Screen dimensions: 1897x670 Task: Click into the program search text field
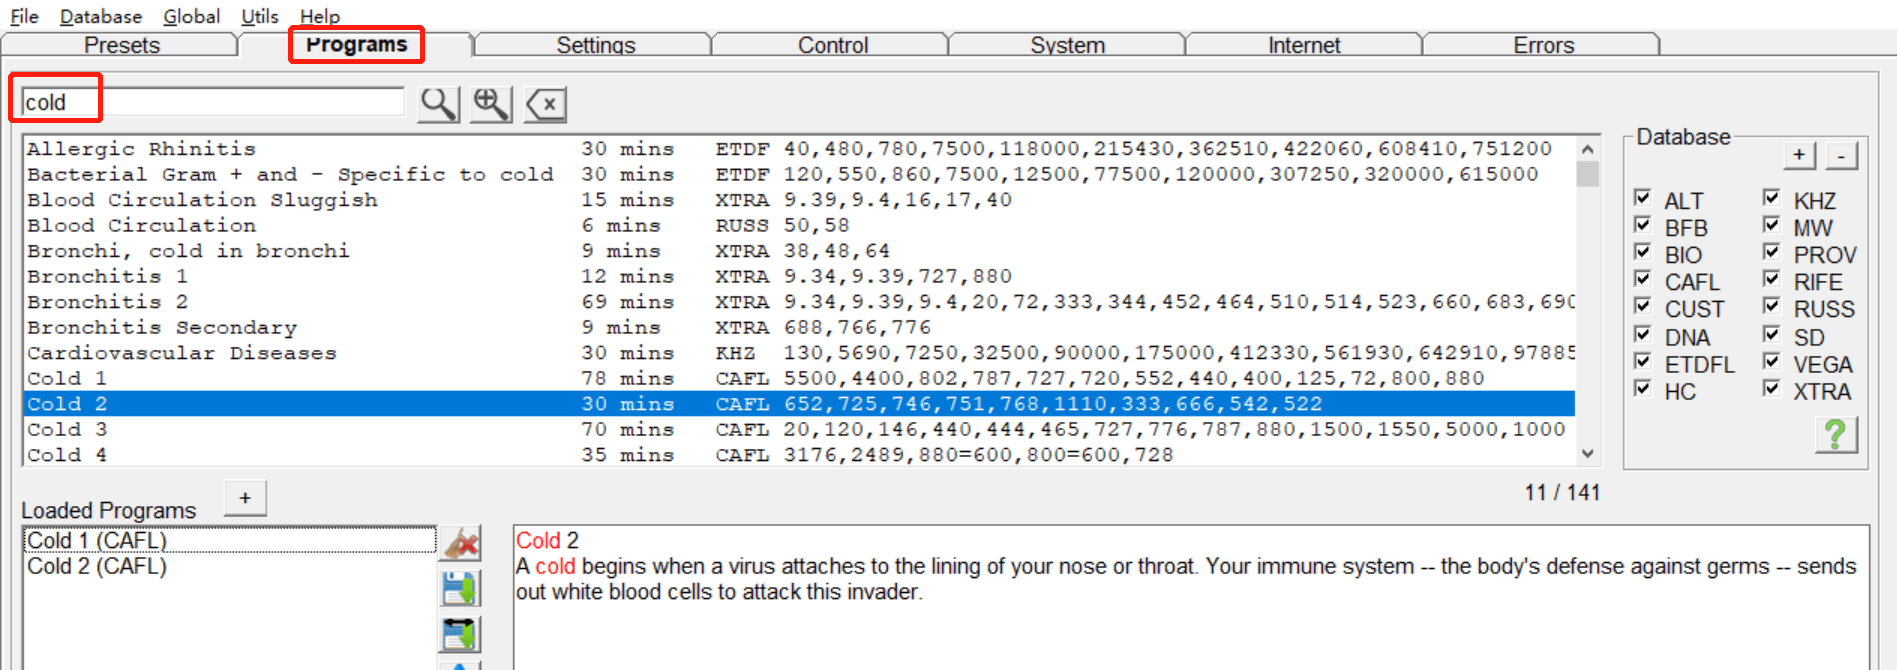[214, 102]
